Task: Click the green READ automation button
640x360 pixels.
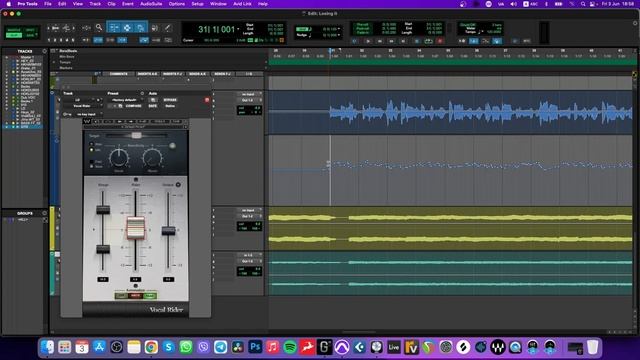Action: 150,296
